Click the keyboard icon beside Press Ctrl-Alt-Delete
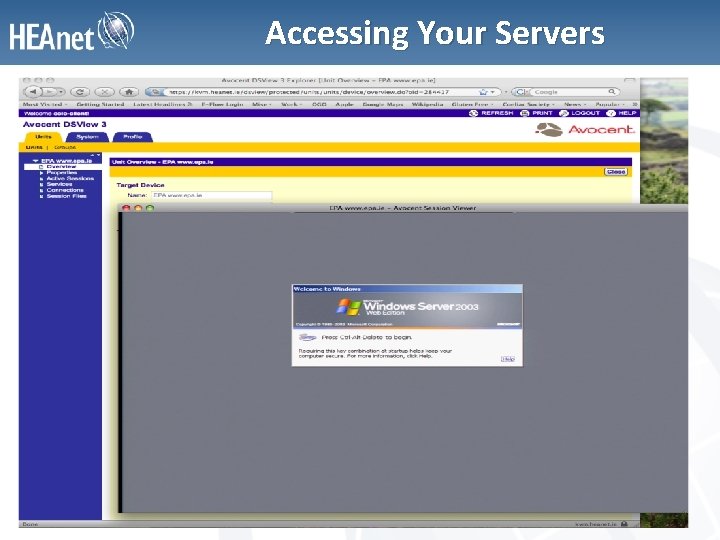The image size is (720, 540). 307,338
